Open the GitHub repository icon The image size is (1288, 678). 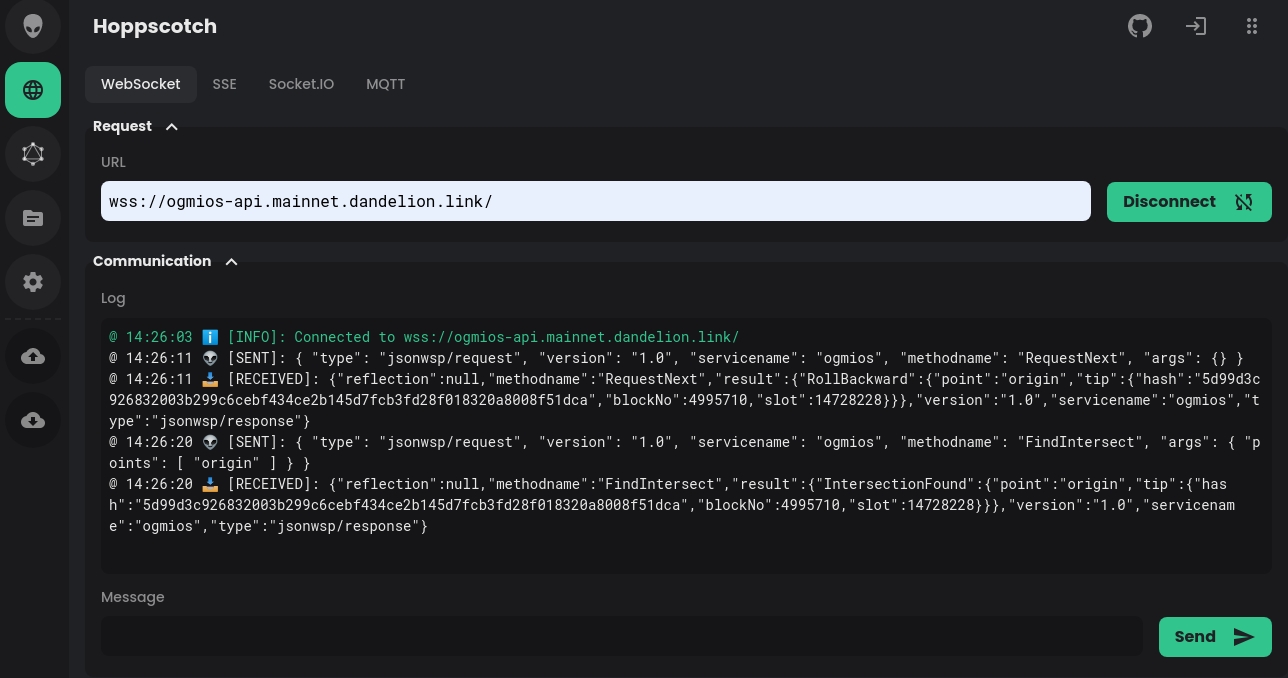(x=1140, y=26)
